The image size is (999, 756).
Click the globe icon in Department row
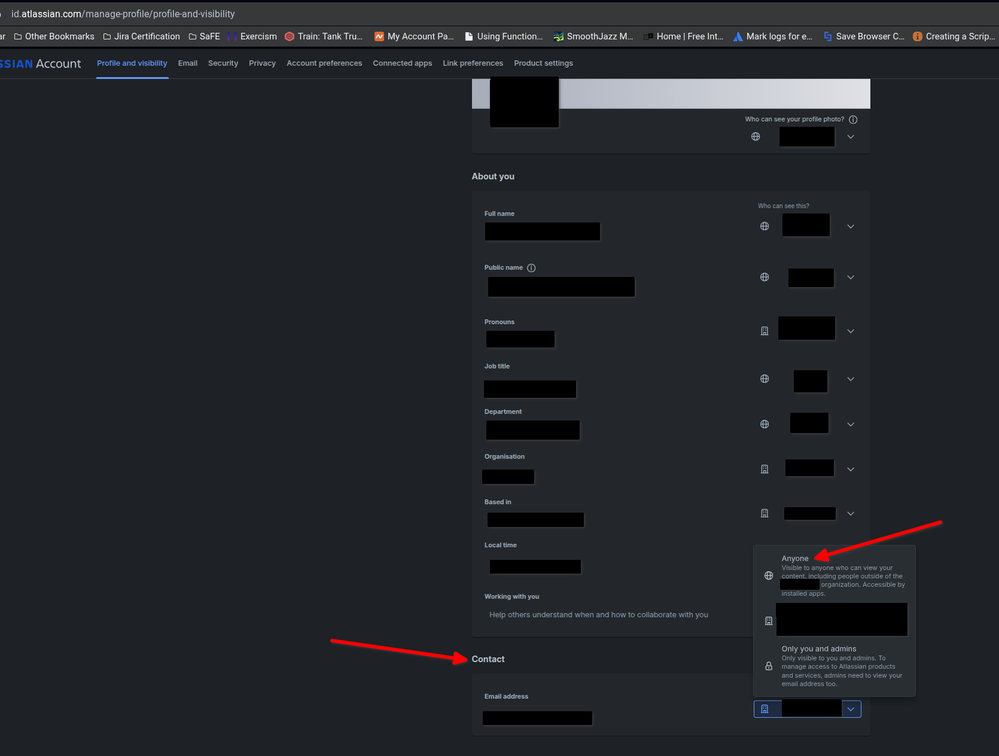pyautogui.click(x=765, y=424)
